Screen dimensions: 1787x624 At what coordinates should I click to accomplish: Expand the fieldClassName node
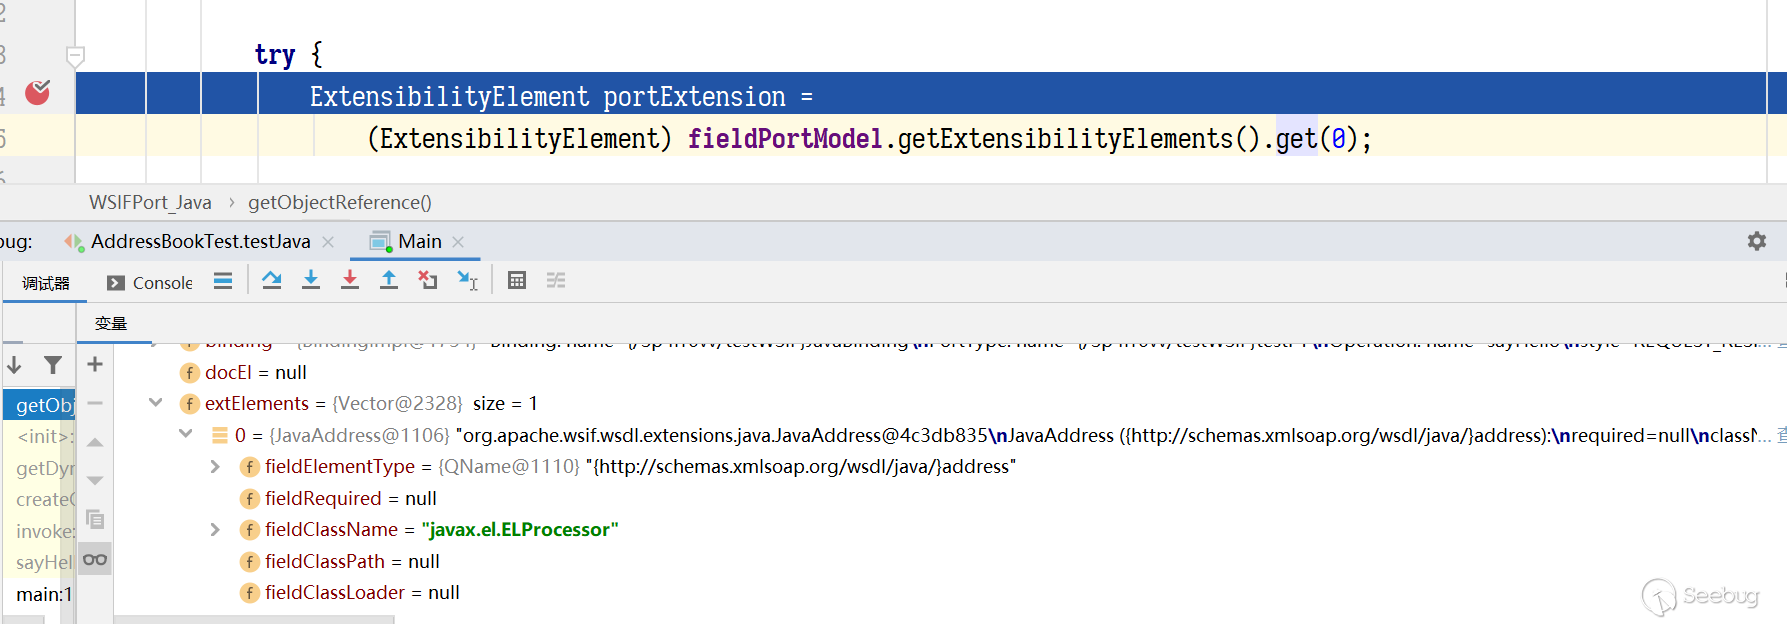(x=215, y=530)
